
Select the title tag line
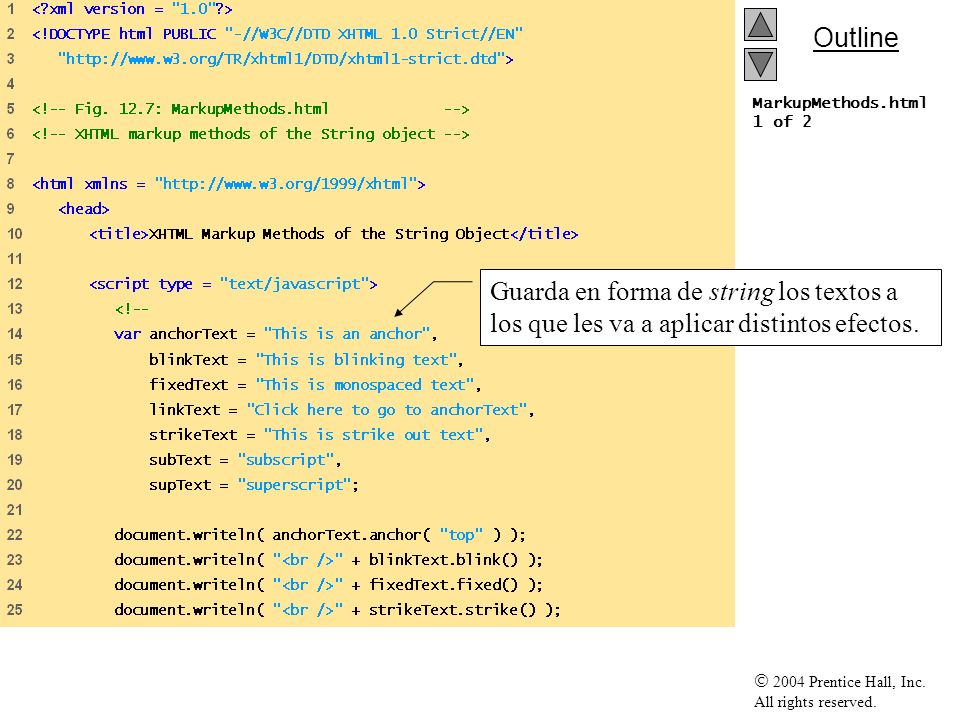334,234
